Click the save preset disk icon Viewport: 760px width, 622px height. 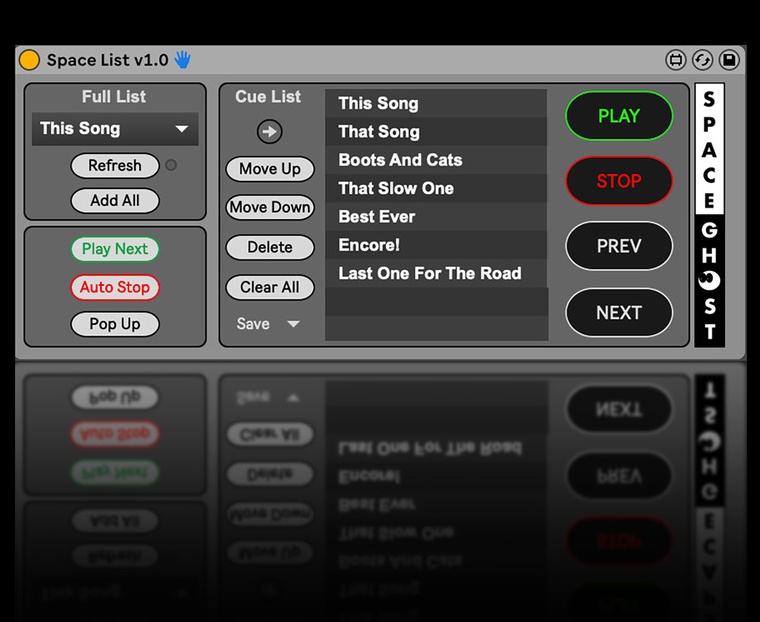coord(729,60)
